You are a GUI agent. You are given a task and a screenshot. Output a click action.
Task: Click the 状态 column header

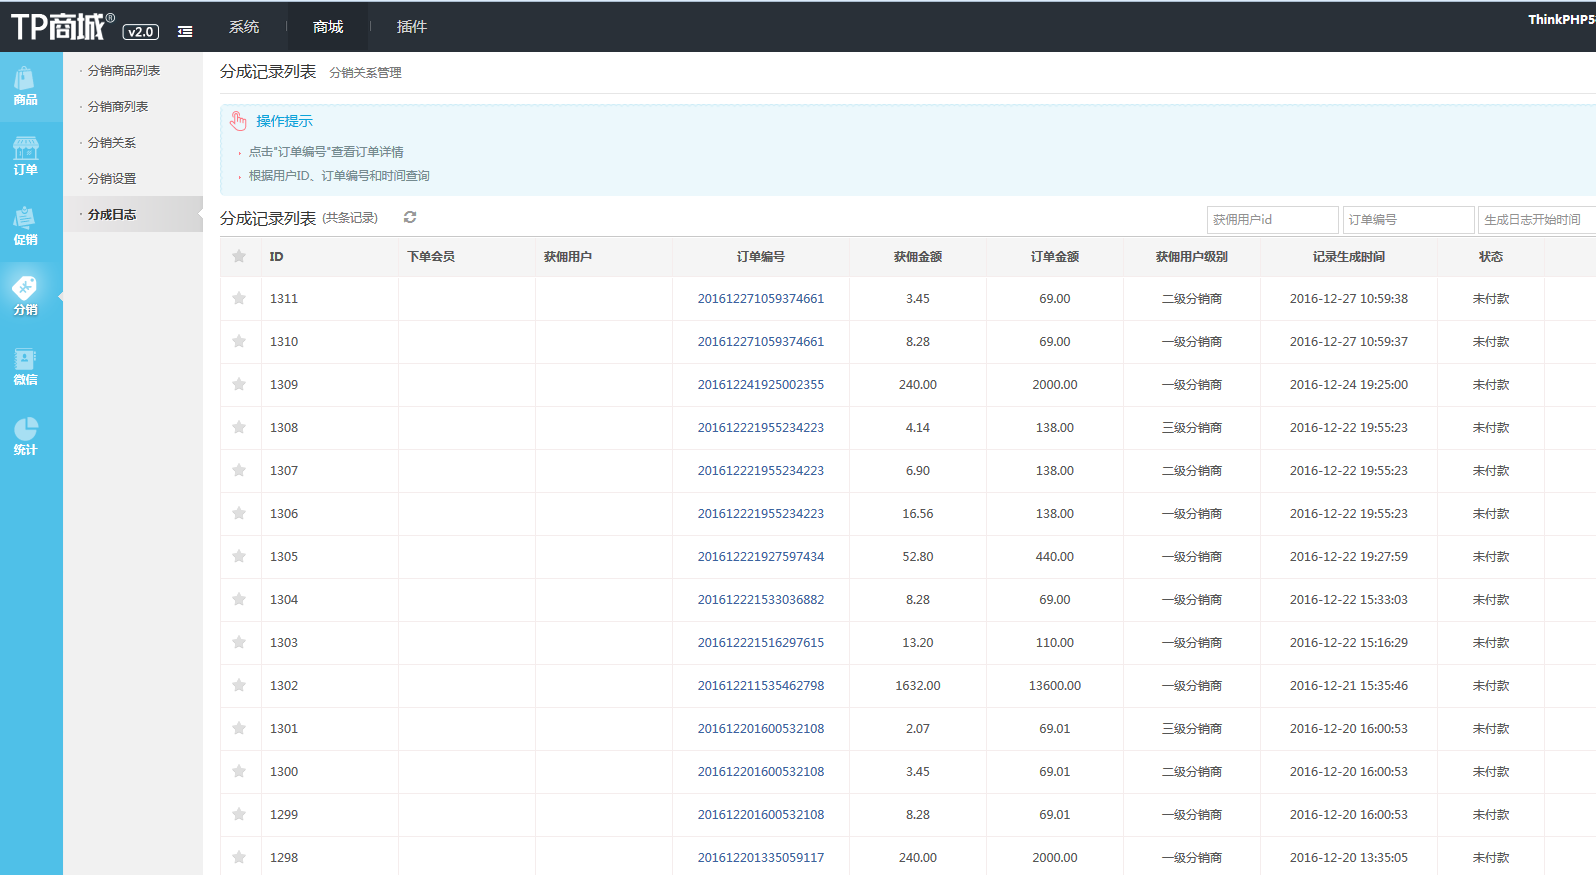[1491, 257]
